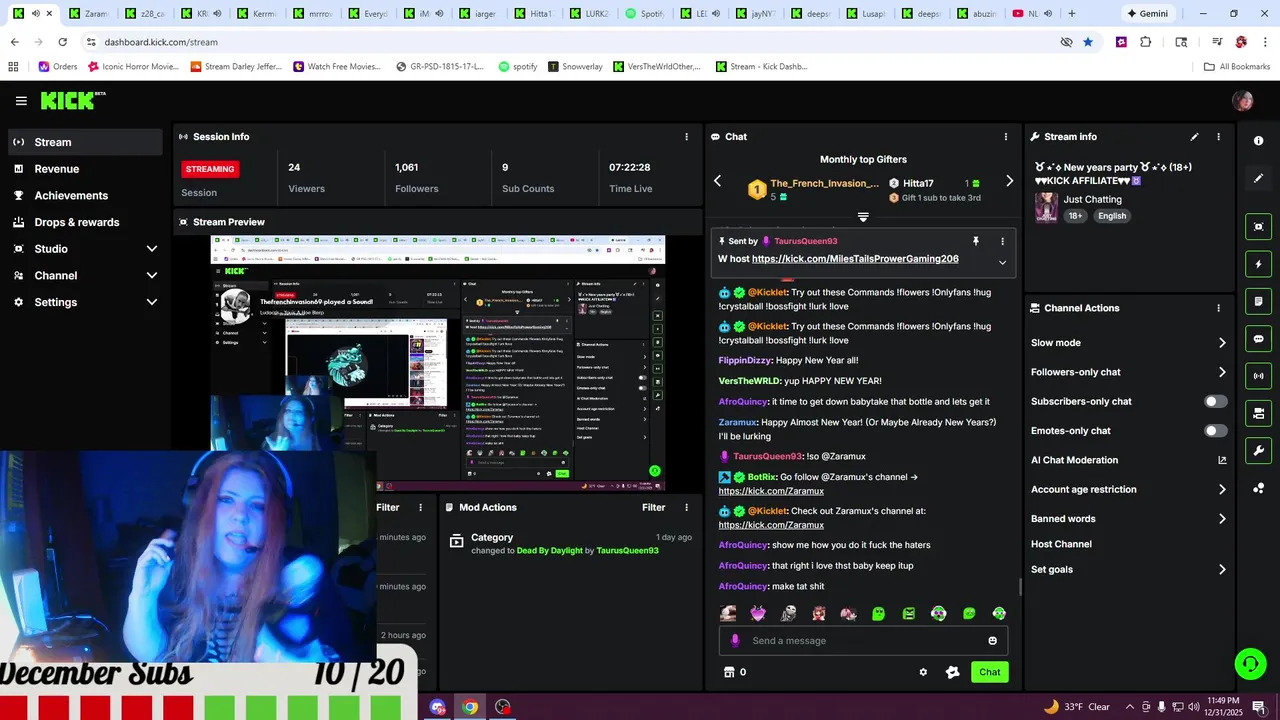1280x720 pixels.
Task: Open Channel Actions three-dot menu
Action: tap(1218, 308)
